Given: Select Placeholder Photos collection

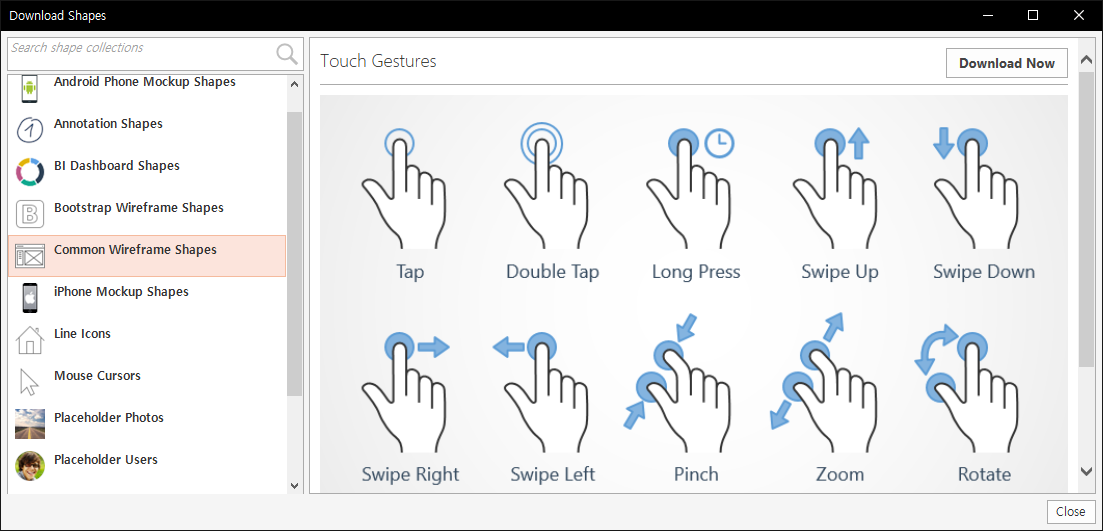Looking at the screenshot, I should tap(147, 423).
